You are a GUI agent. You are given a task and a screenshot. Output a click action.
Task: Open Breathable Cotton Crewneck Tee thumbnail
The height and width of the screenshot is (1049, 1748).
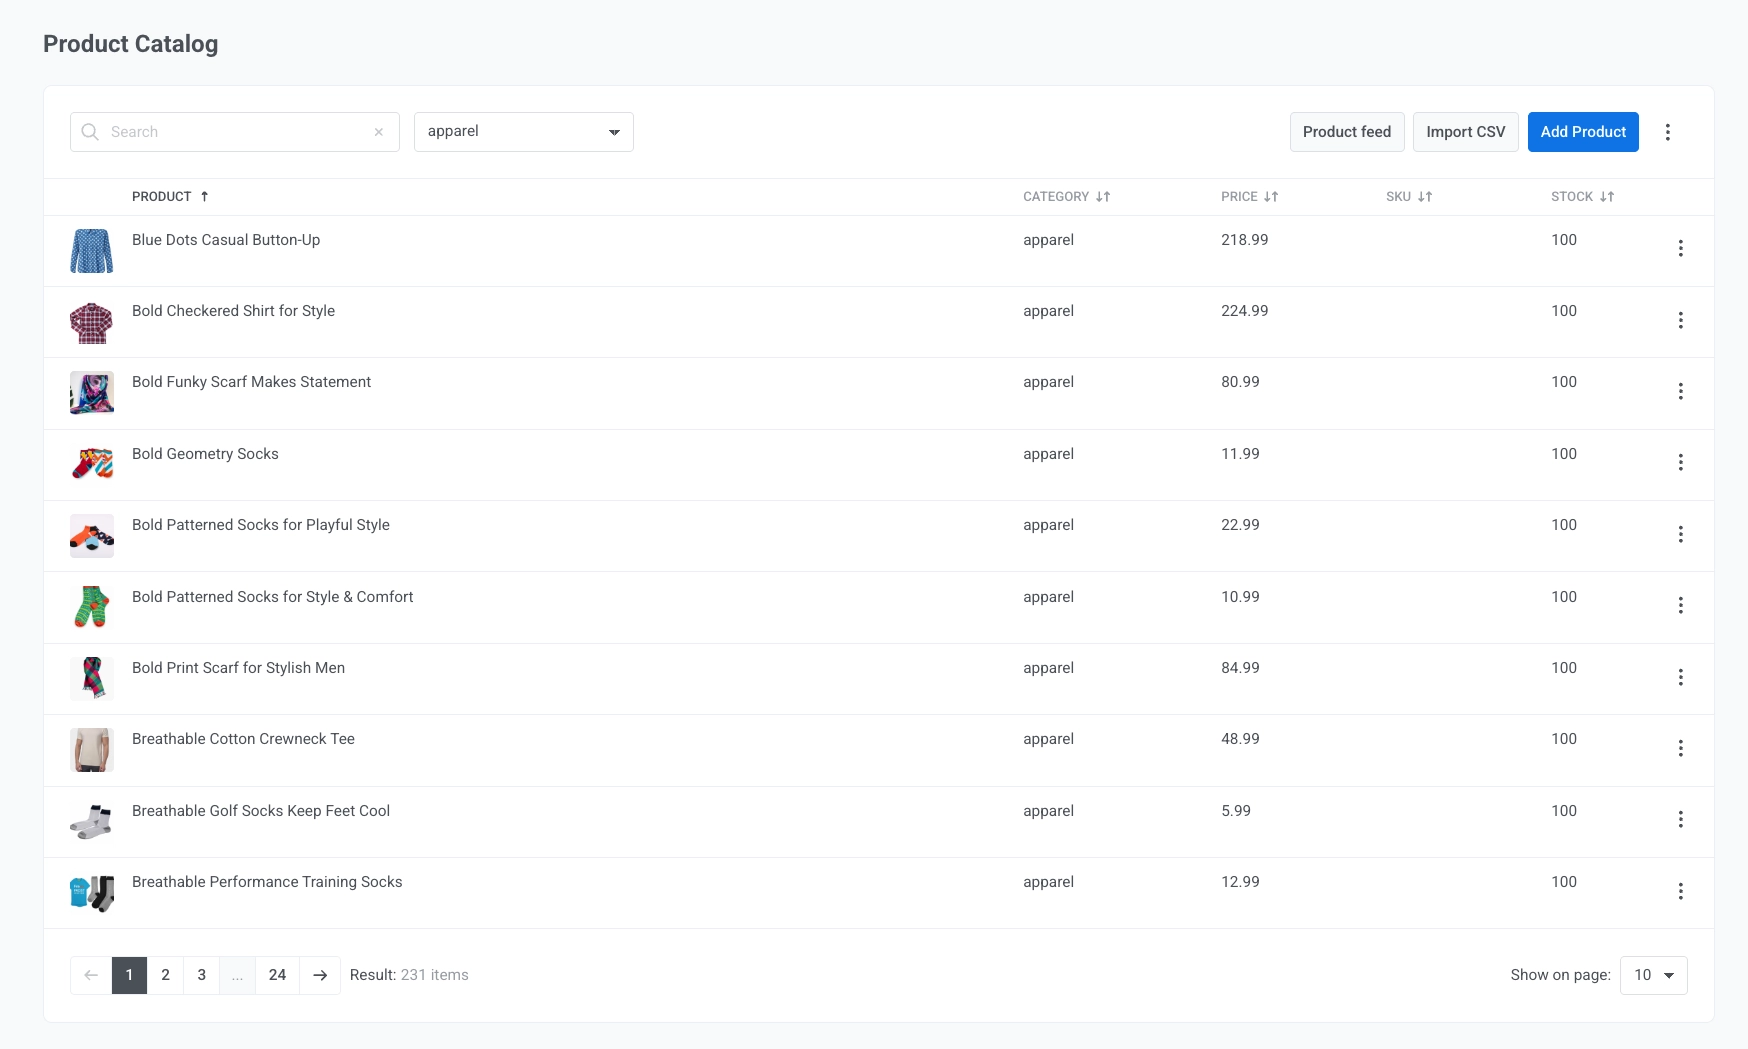[92, 750]
